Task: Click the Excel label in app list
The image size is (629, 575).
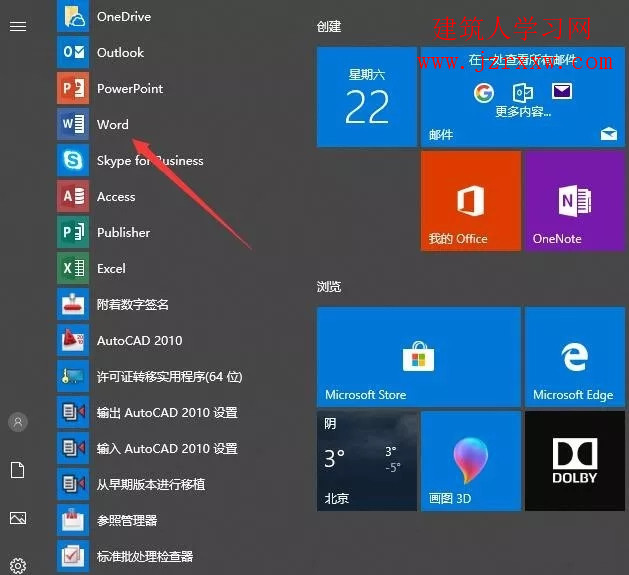Action: [x=111, y=268]
